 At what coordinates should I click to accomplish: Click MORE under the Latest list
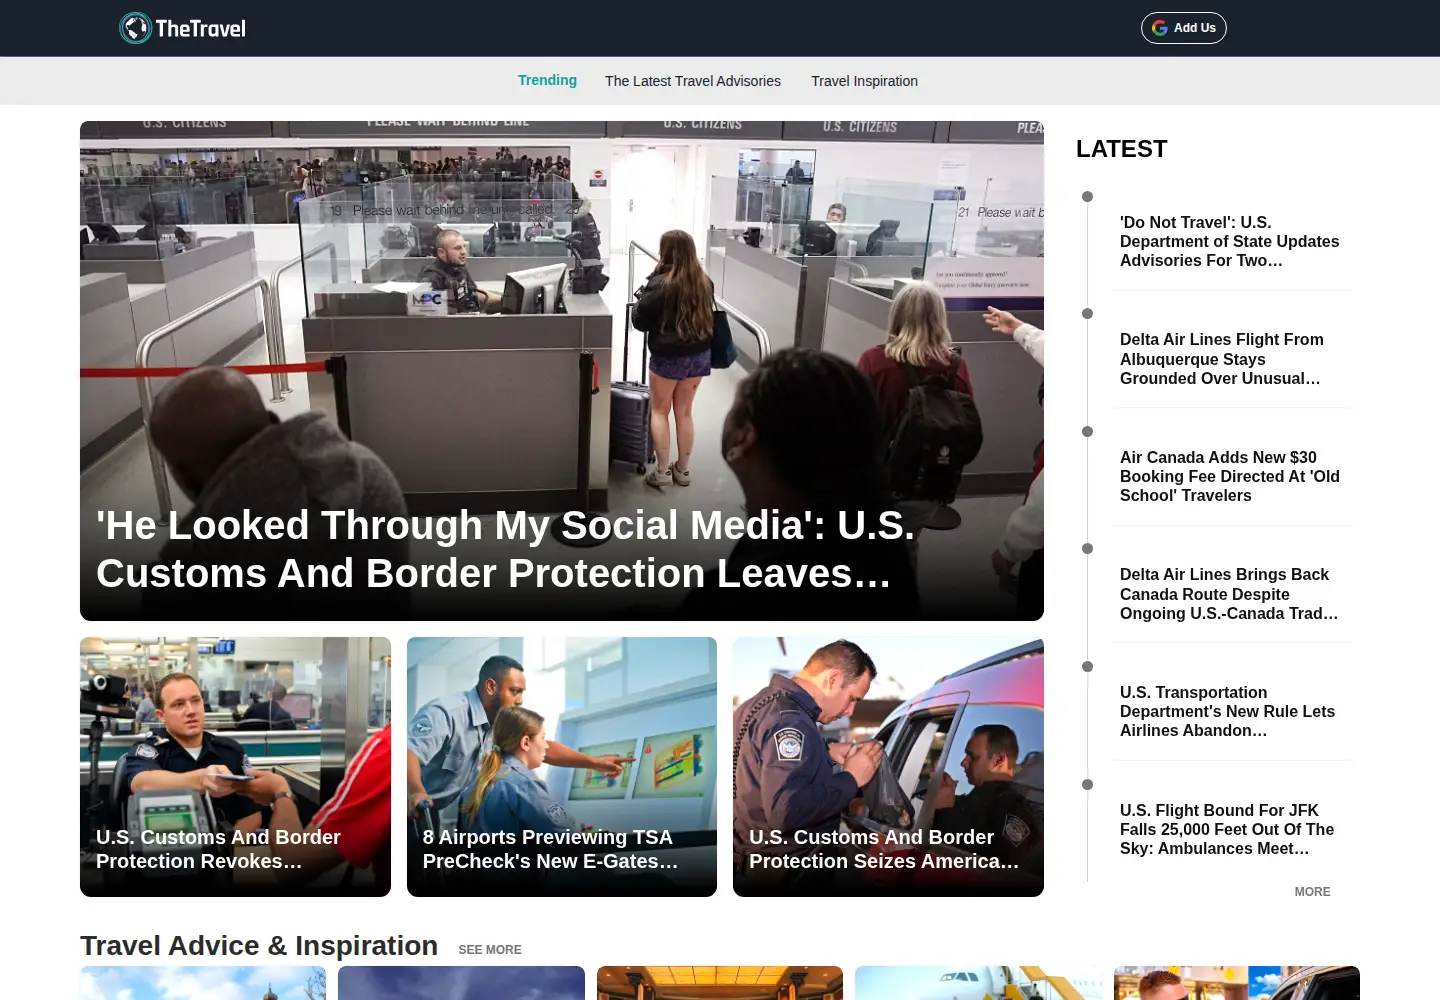coord(1312,892)
